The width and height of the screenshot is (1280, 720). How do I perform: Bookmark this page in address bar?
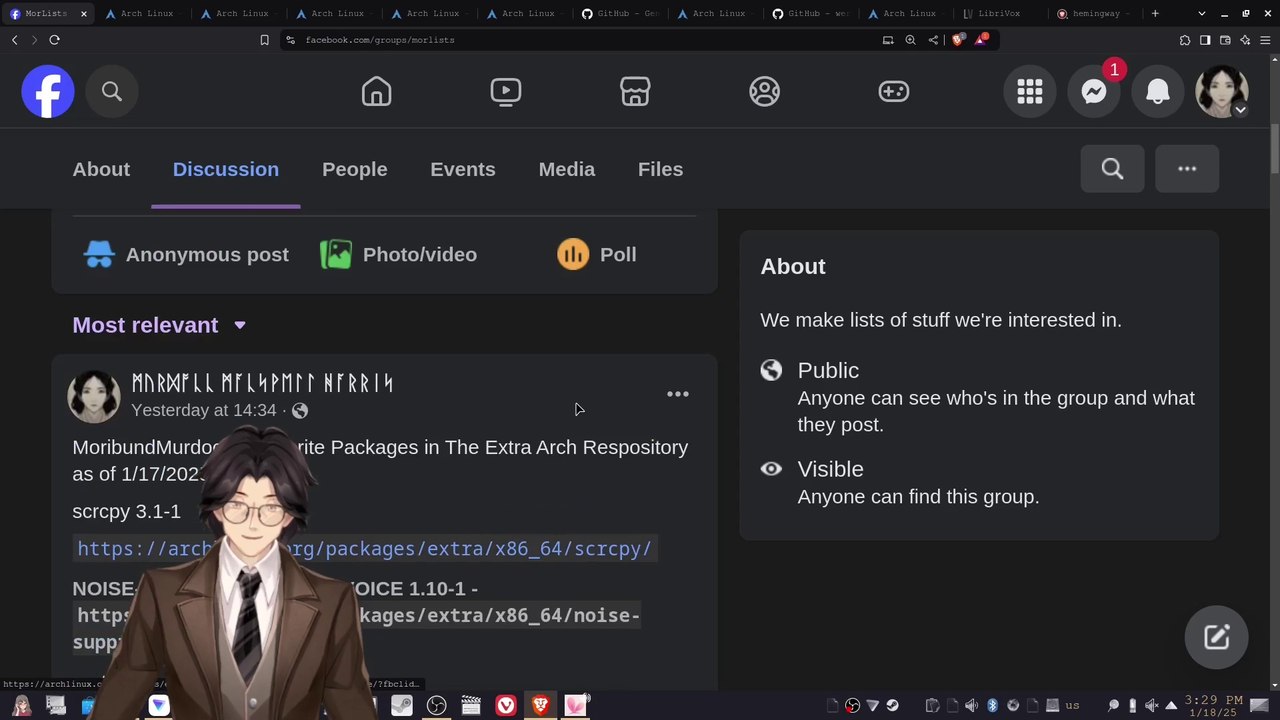tap(264, 40)
